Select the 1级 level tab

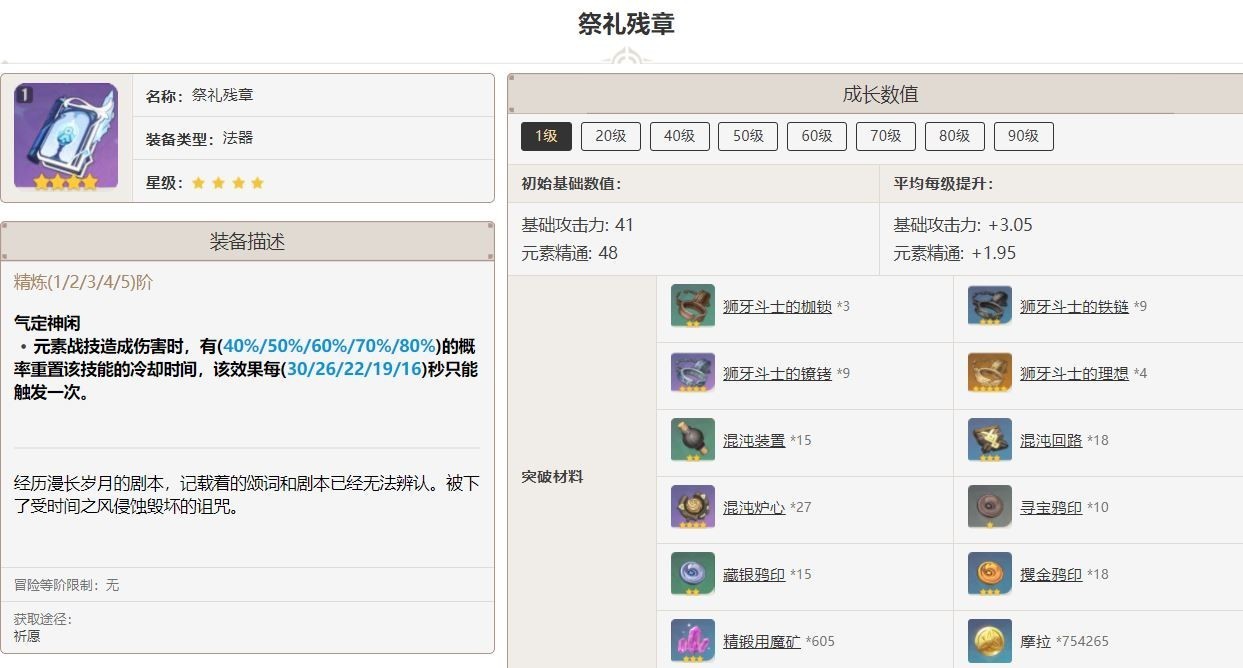[x=546, y=136]
